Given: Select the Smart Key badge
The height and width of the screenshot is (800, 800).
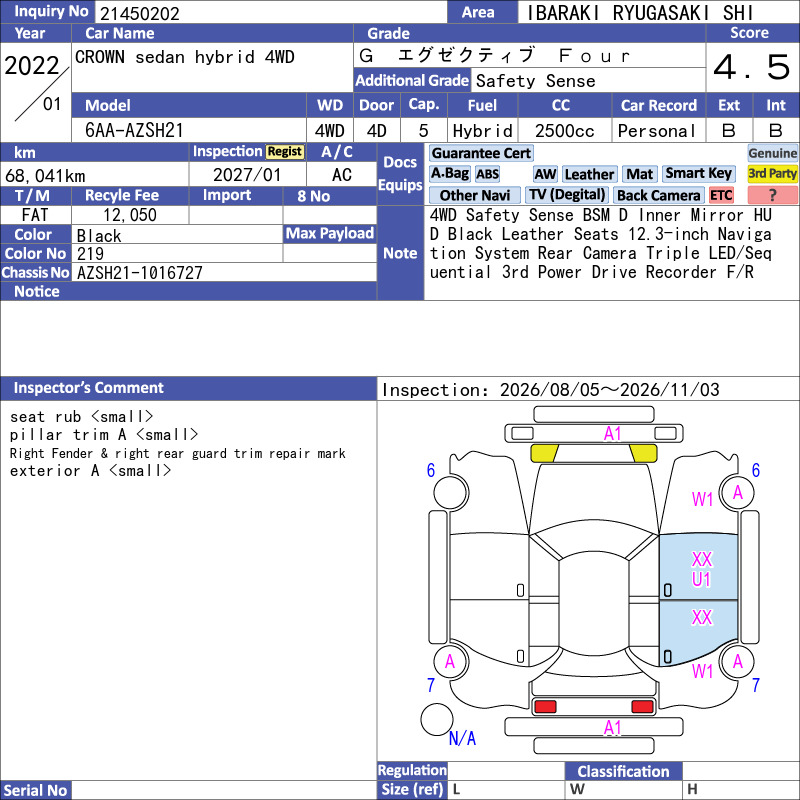Looking at the screenshot, I should click(698, 174).
